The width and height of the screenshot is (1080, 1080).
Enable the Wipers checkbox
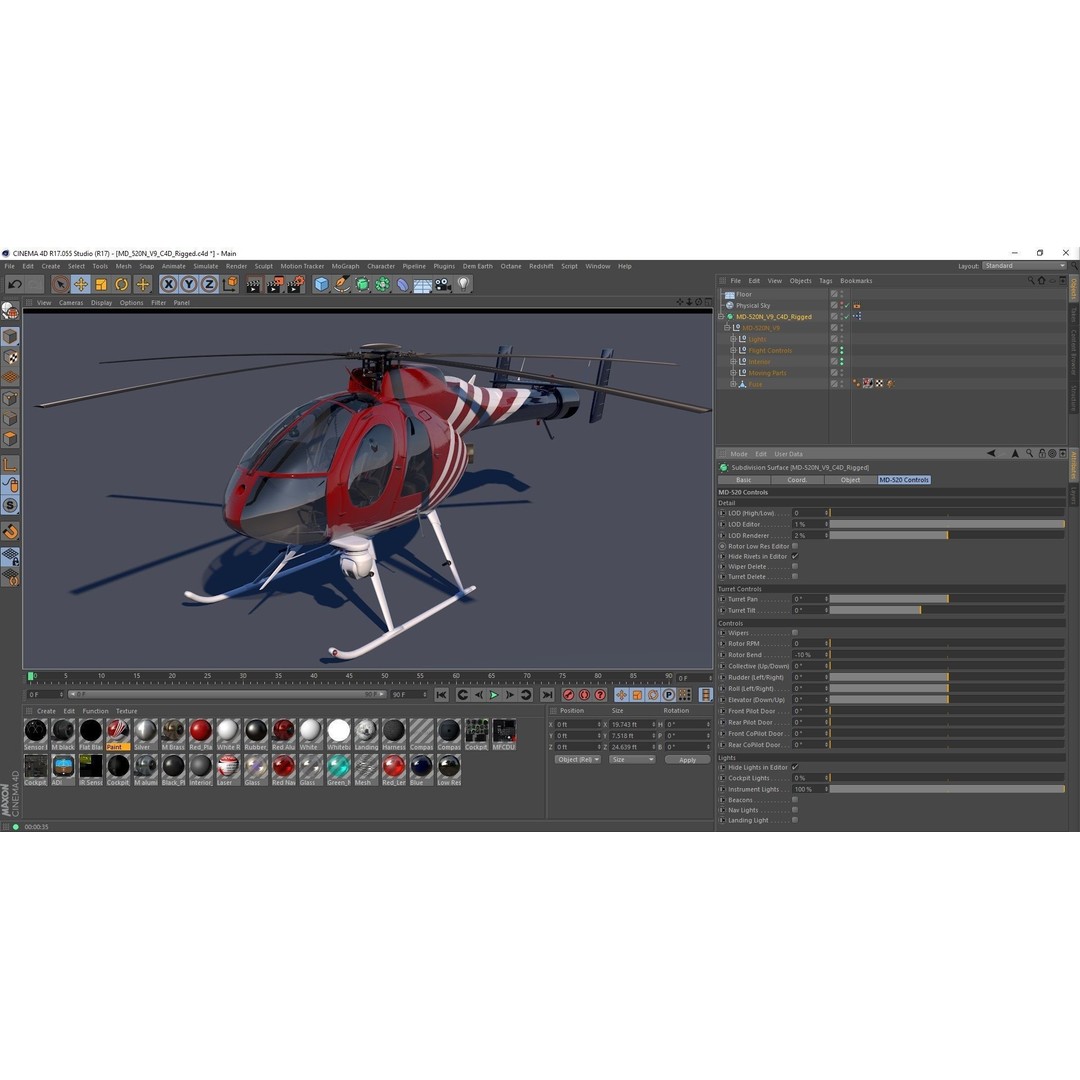(795, 633)
